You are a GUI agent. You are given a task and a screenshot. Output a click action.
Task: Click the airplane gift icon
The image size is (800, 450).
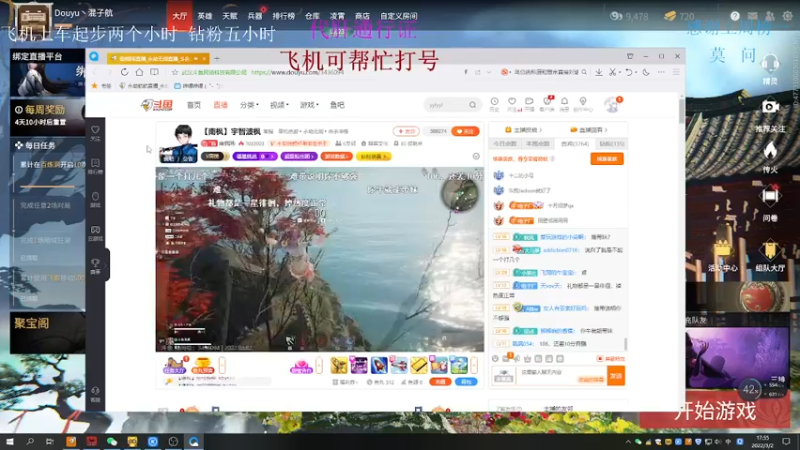[399, 365]
